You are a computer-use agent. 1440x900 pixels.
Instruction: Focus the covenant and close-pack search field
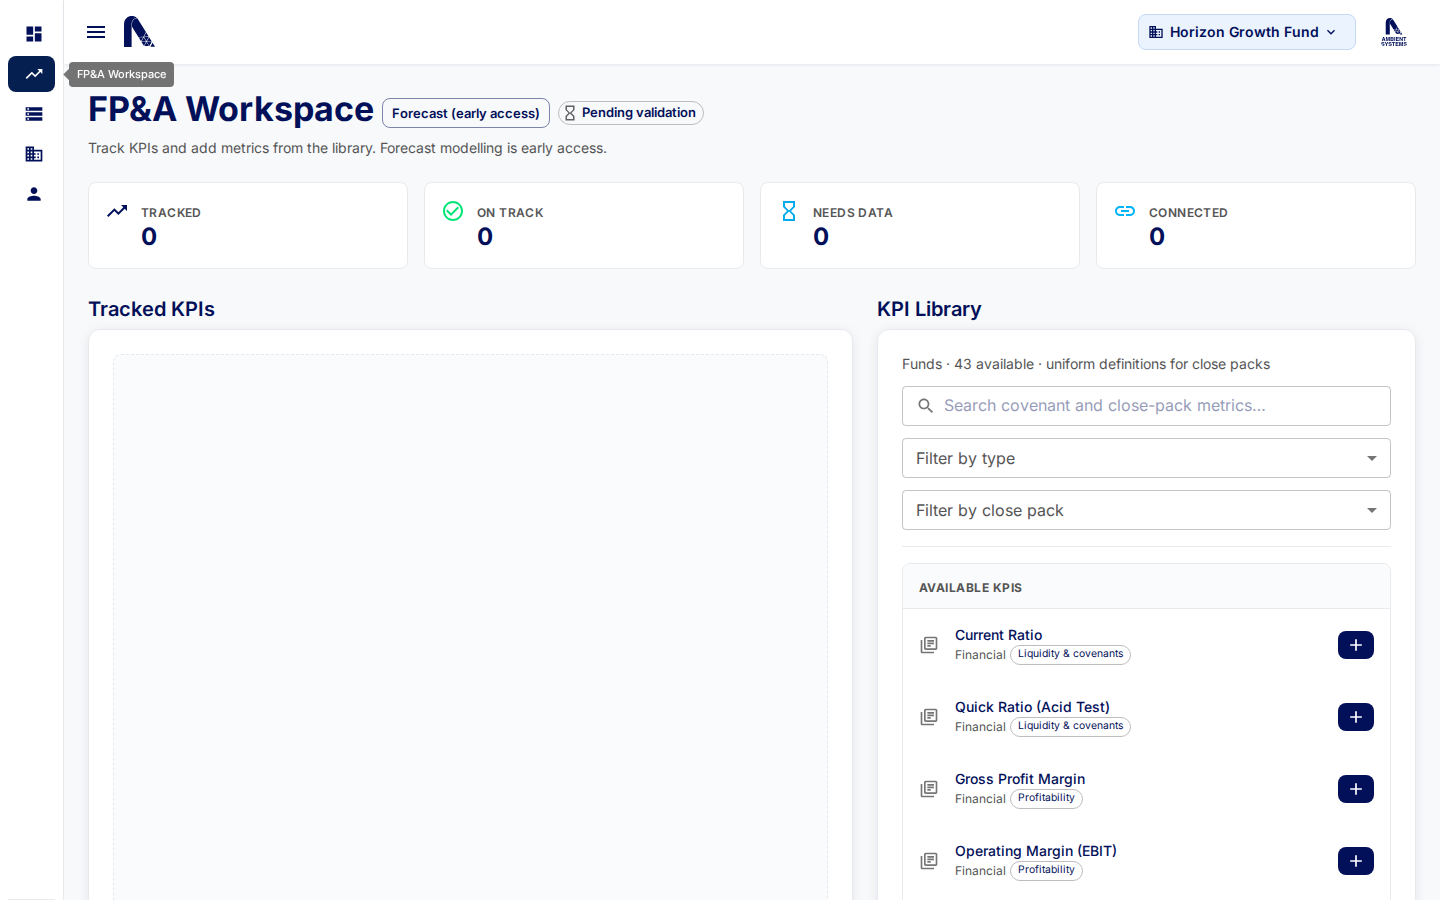(1146, 406)
